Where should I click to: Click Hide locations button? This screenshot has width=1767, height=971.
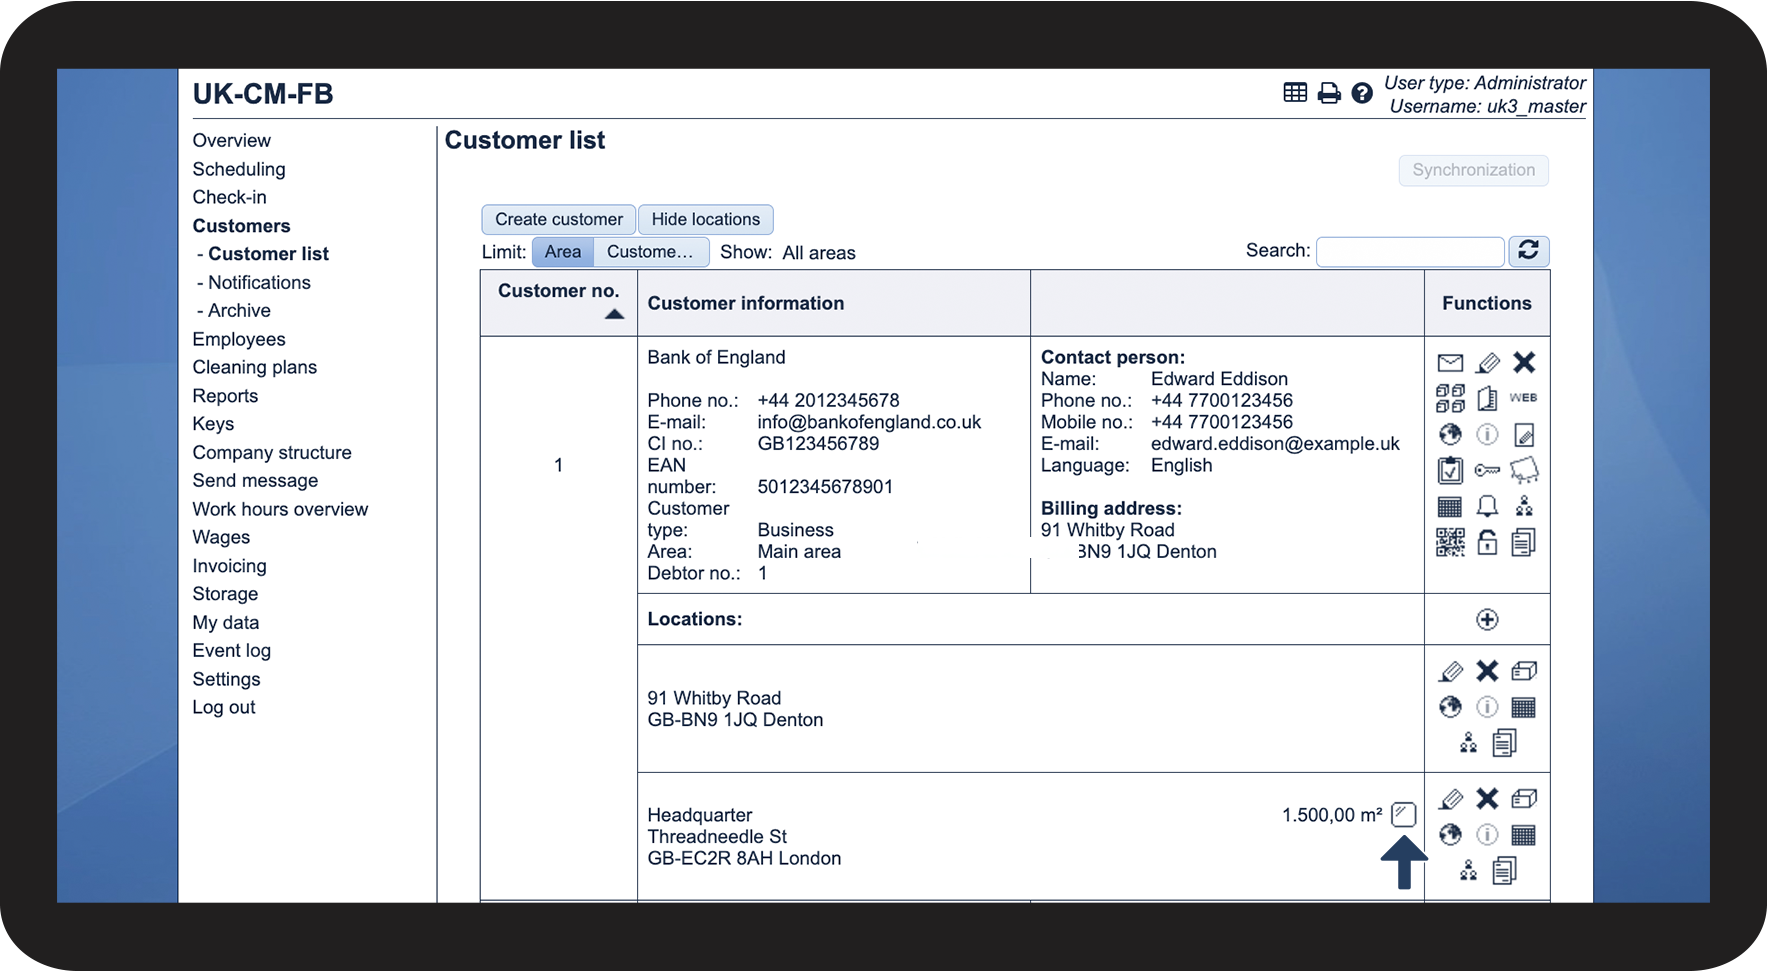pos(706,219)
